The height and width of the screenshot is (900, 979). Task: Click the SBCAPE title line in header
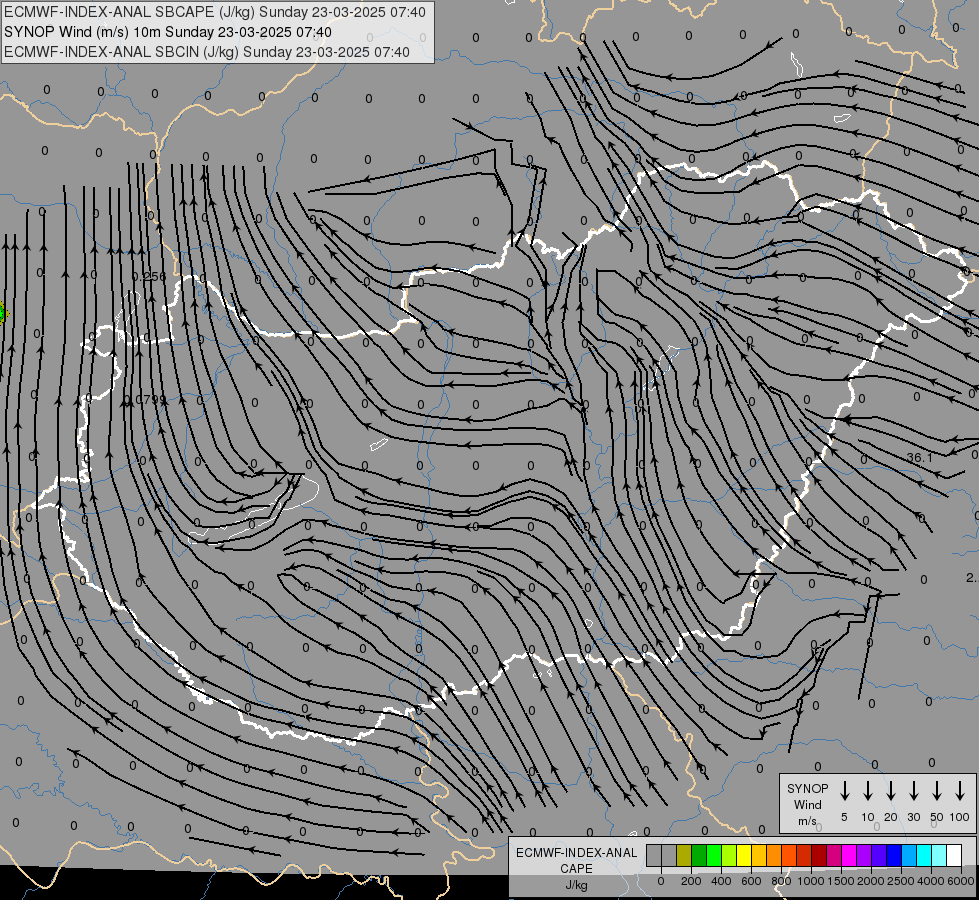point(215,12)
